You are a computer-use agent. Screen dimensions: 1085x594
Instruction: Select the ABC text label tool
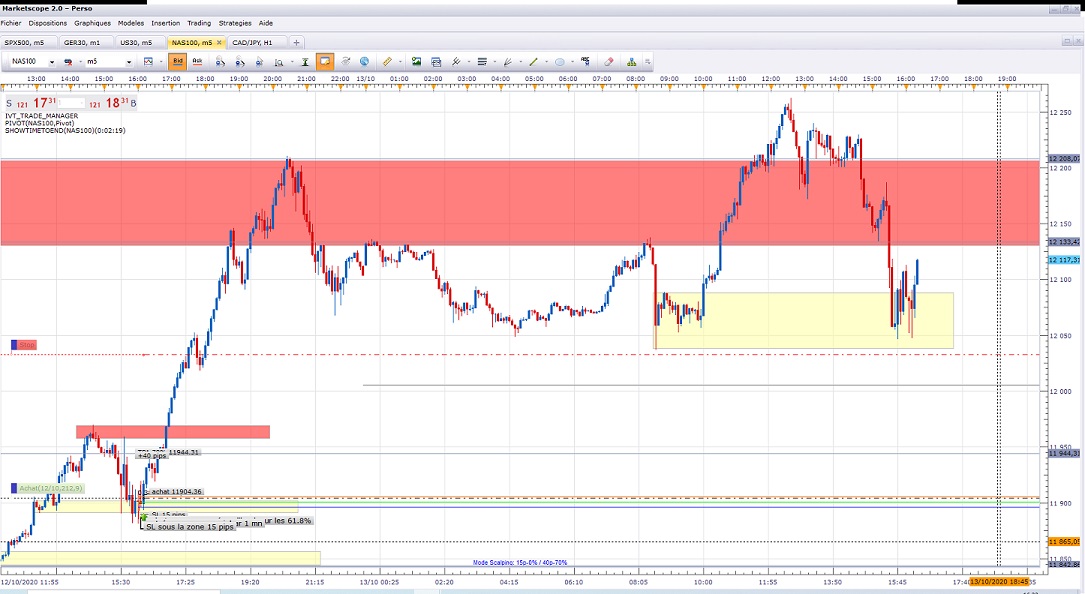(x=585, y=62)
